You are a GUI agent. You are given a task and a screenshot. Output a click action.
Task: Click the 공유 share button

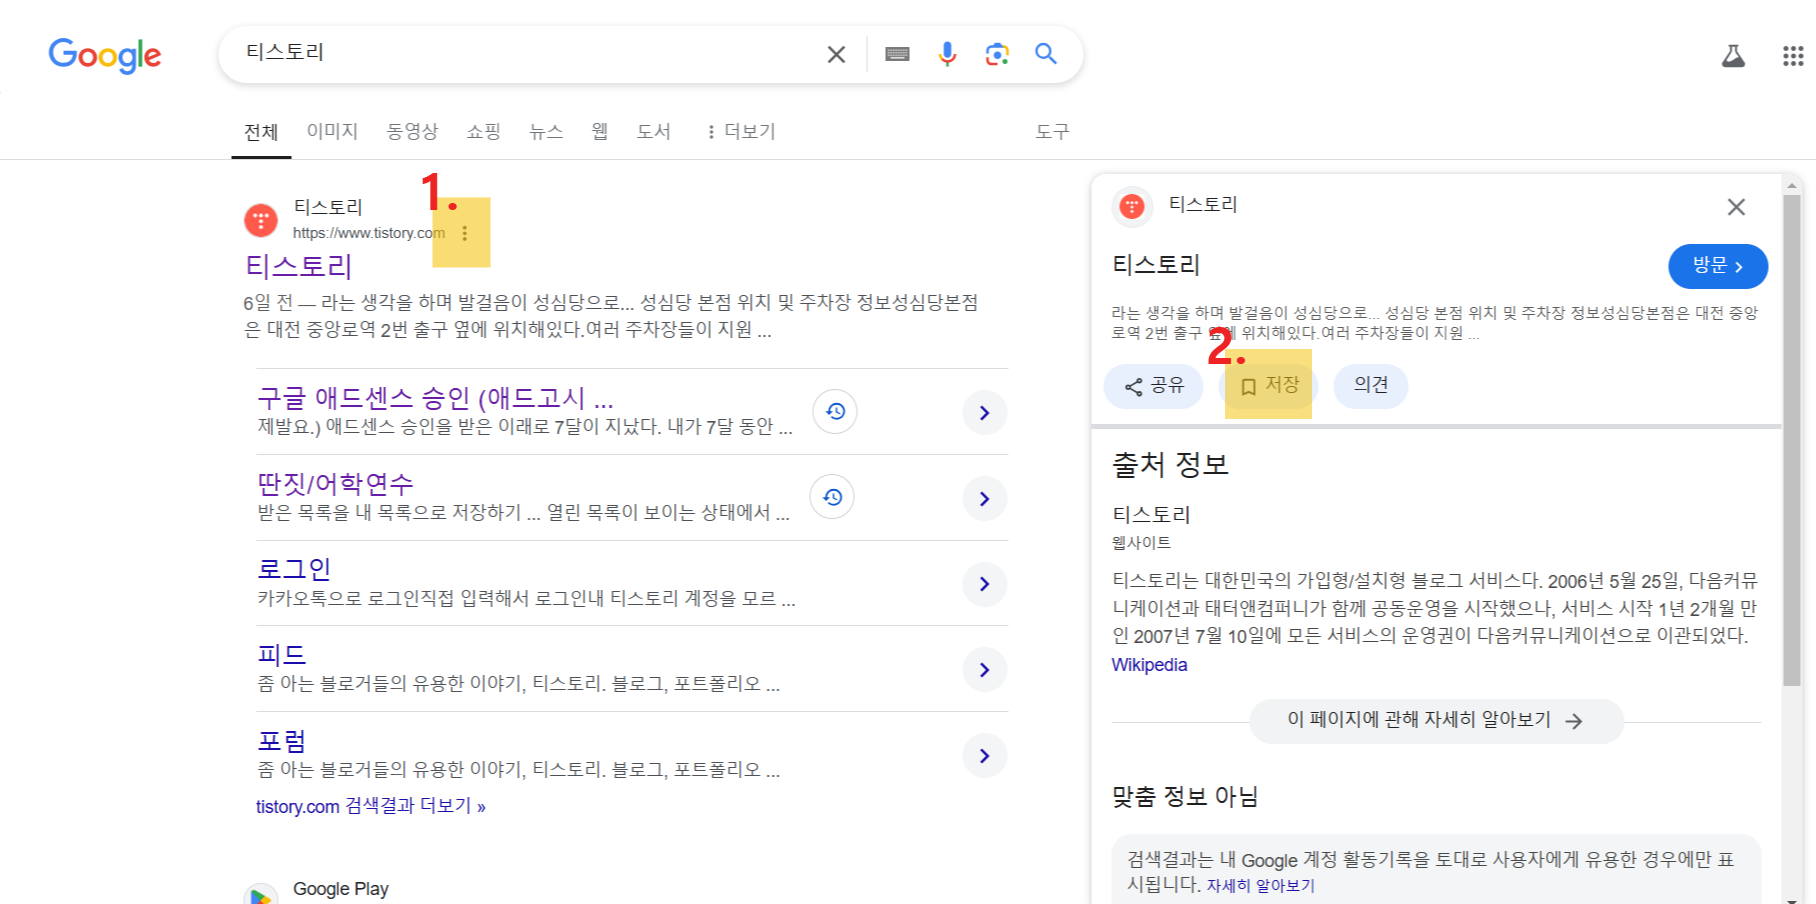(1154, 386)
